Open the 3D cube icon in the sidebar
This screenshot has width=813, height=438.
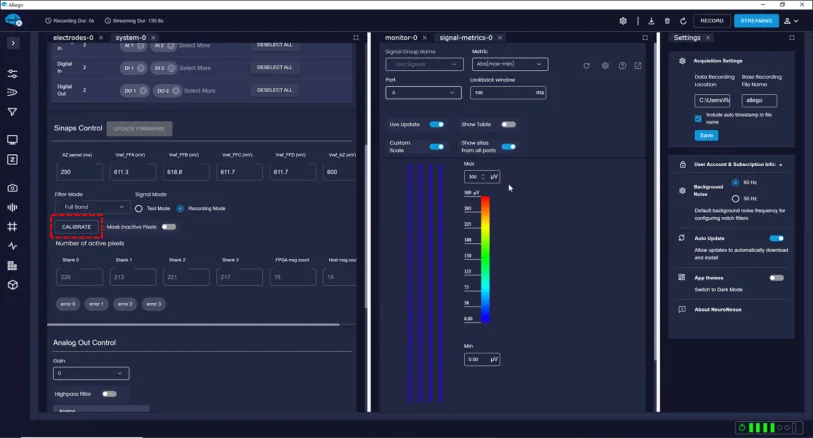(x=12, y=285)
